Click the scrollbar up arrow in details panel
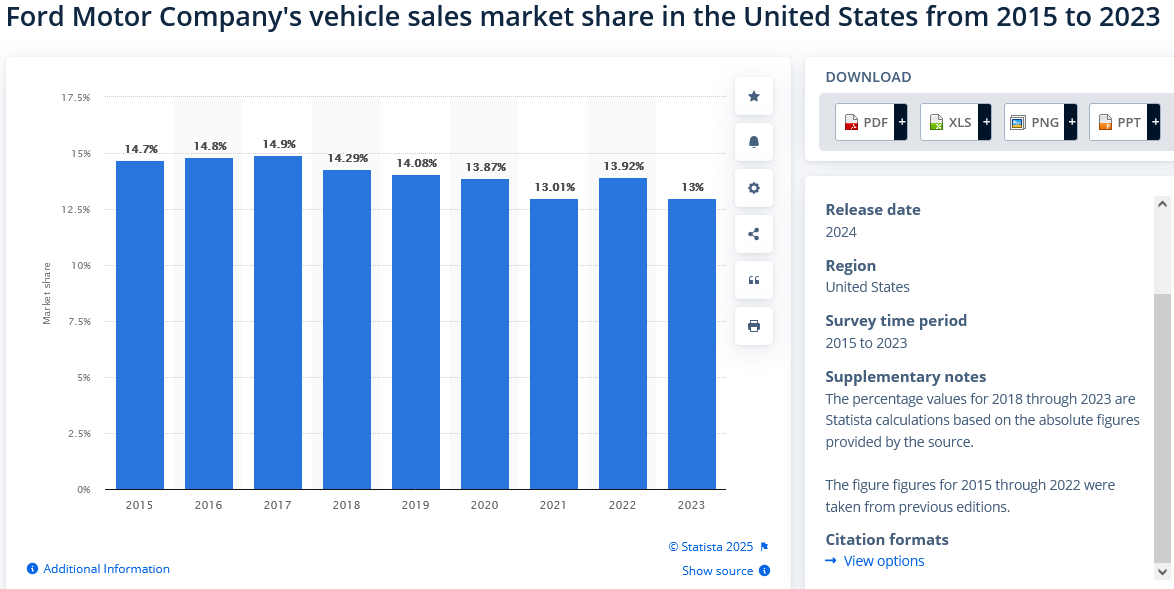This screenshot has width=1174, height=589. coord(1162,203)
